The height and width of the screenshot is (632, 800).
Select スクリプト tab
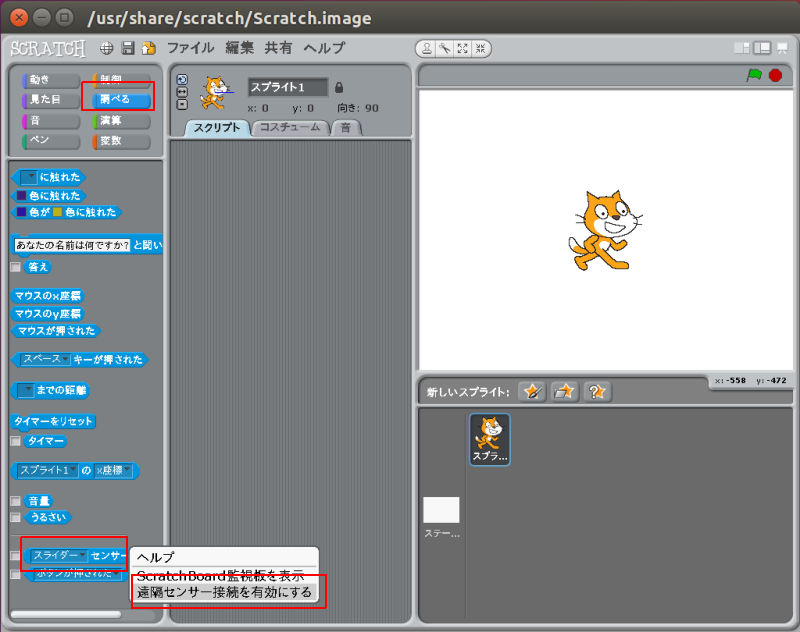click(x=217, y=128)
